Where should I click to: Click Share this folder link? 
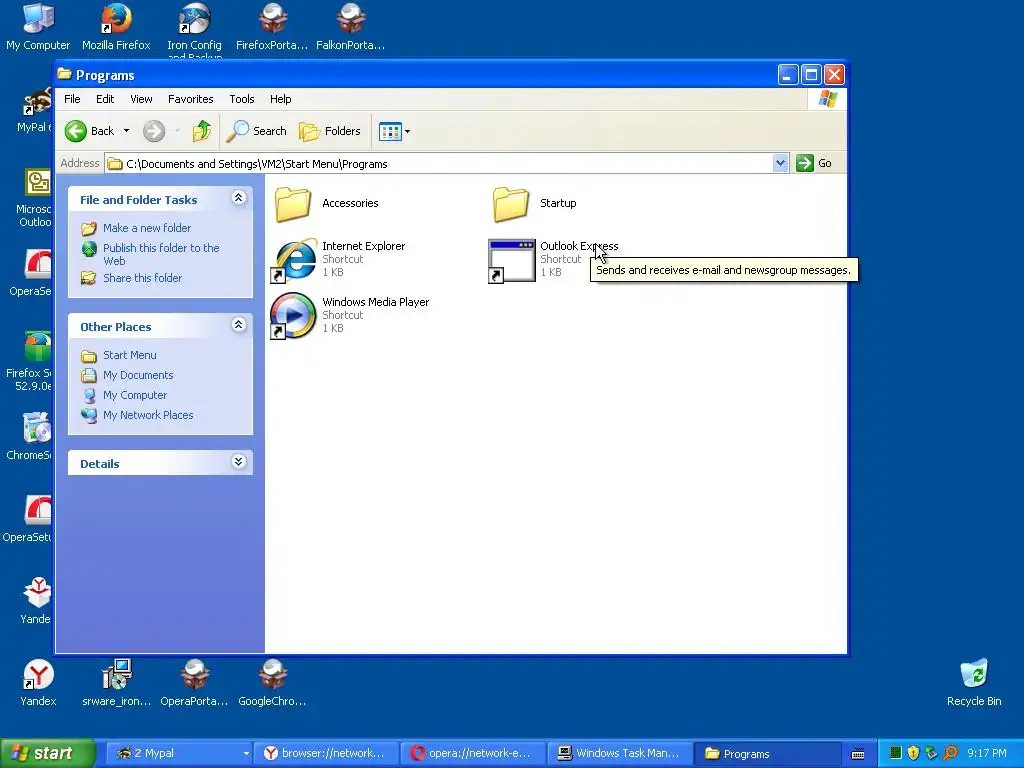[142, 278]
